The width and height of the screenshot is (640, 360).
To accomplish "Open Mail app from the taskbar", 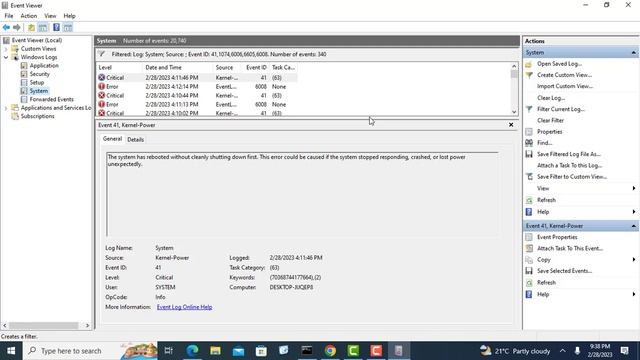I will pyautogui.click(x=238, y=351).
